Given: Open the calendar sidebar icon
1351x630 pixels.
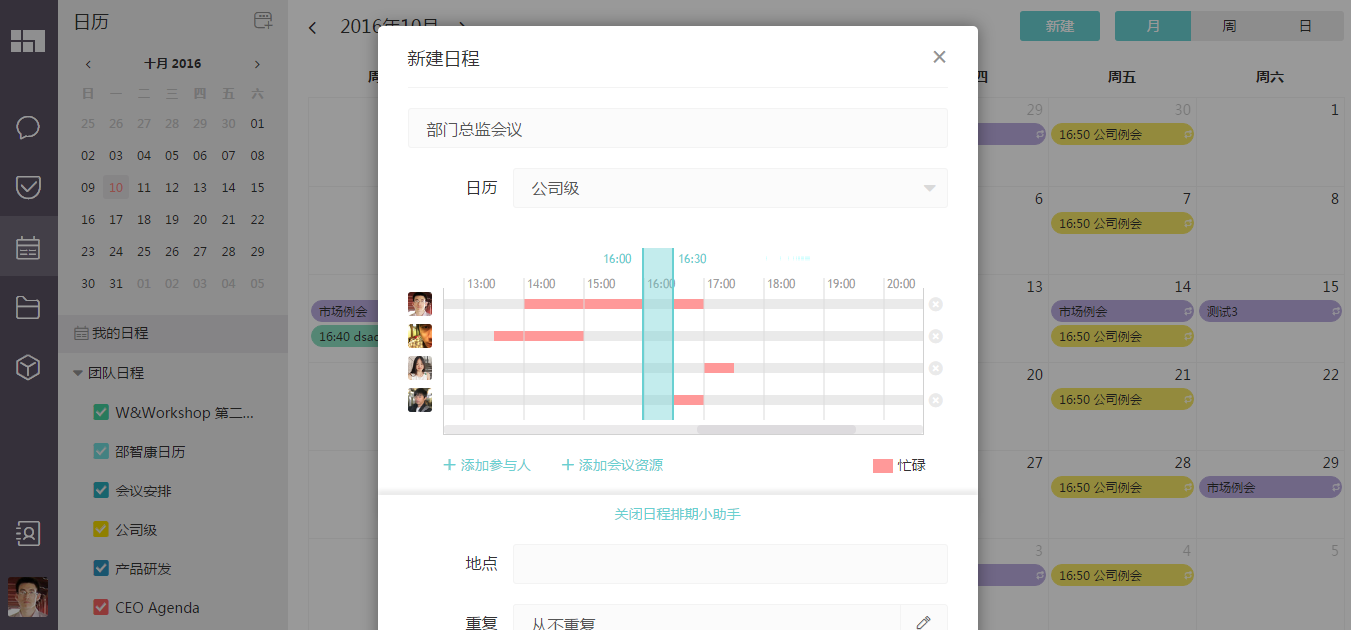Looking at the screenshot, I should 28,247.
